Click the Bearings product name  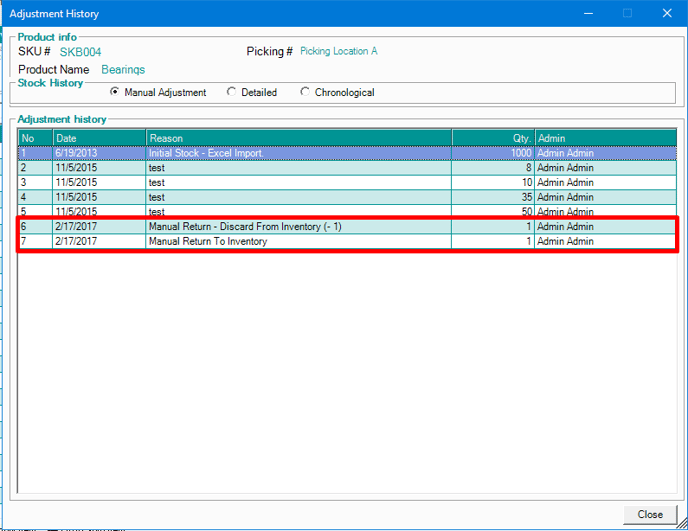pos(123,70)
